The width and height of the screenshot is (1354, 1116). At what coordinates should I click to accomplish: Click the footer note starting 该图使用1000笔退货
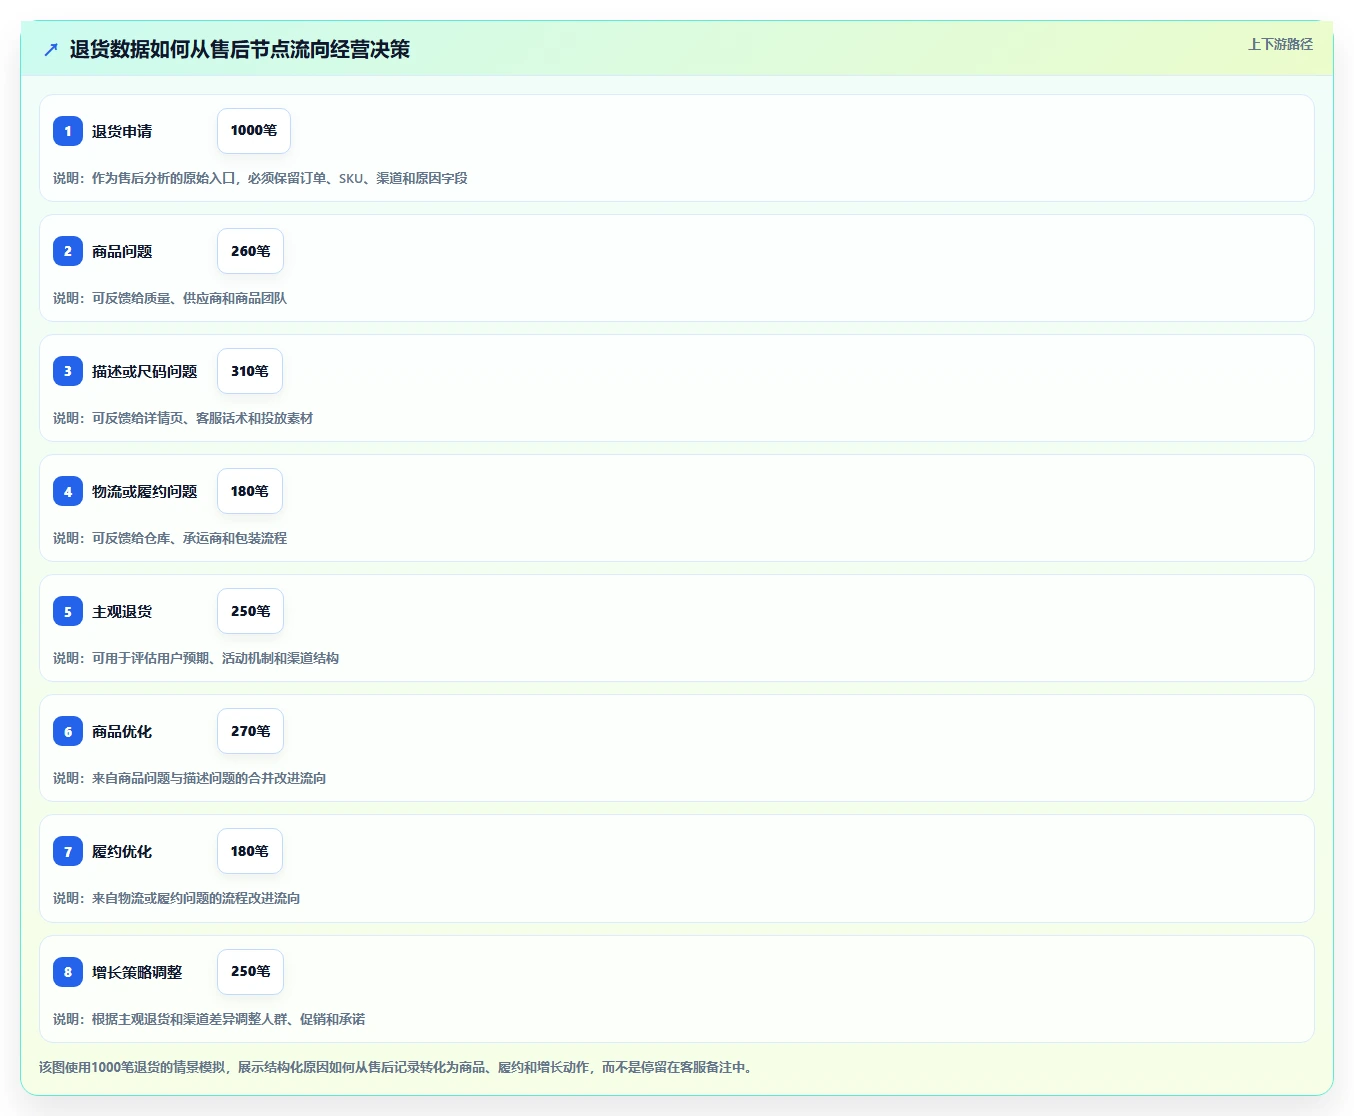[x=398, y=1067]
